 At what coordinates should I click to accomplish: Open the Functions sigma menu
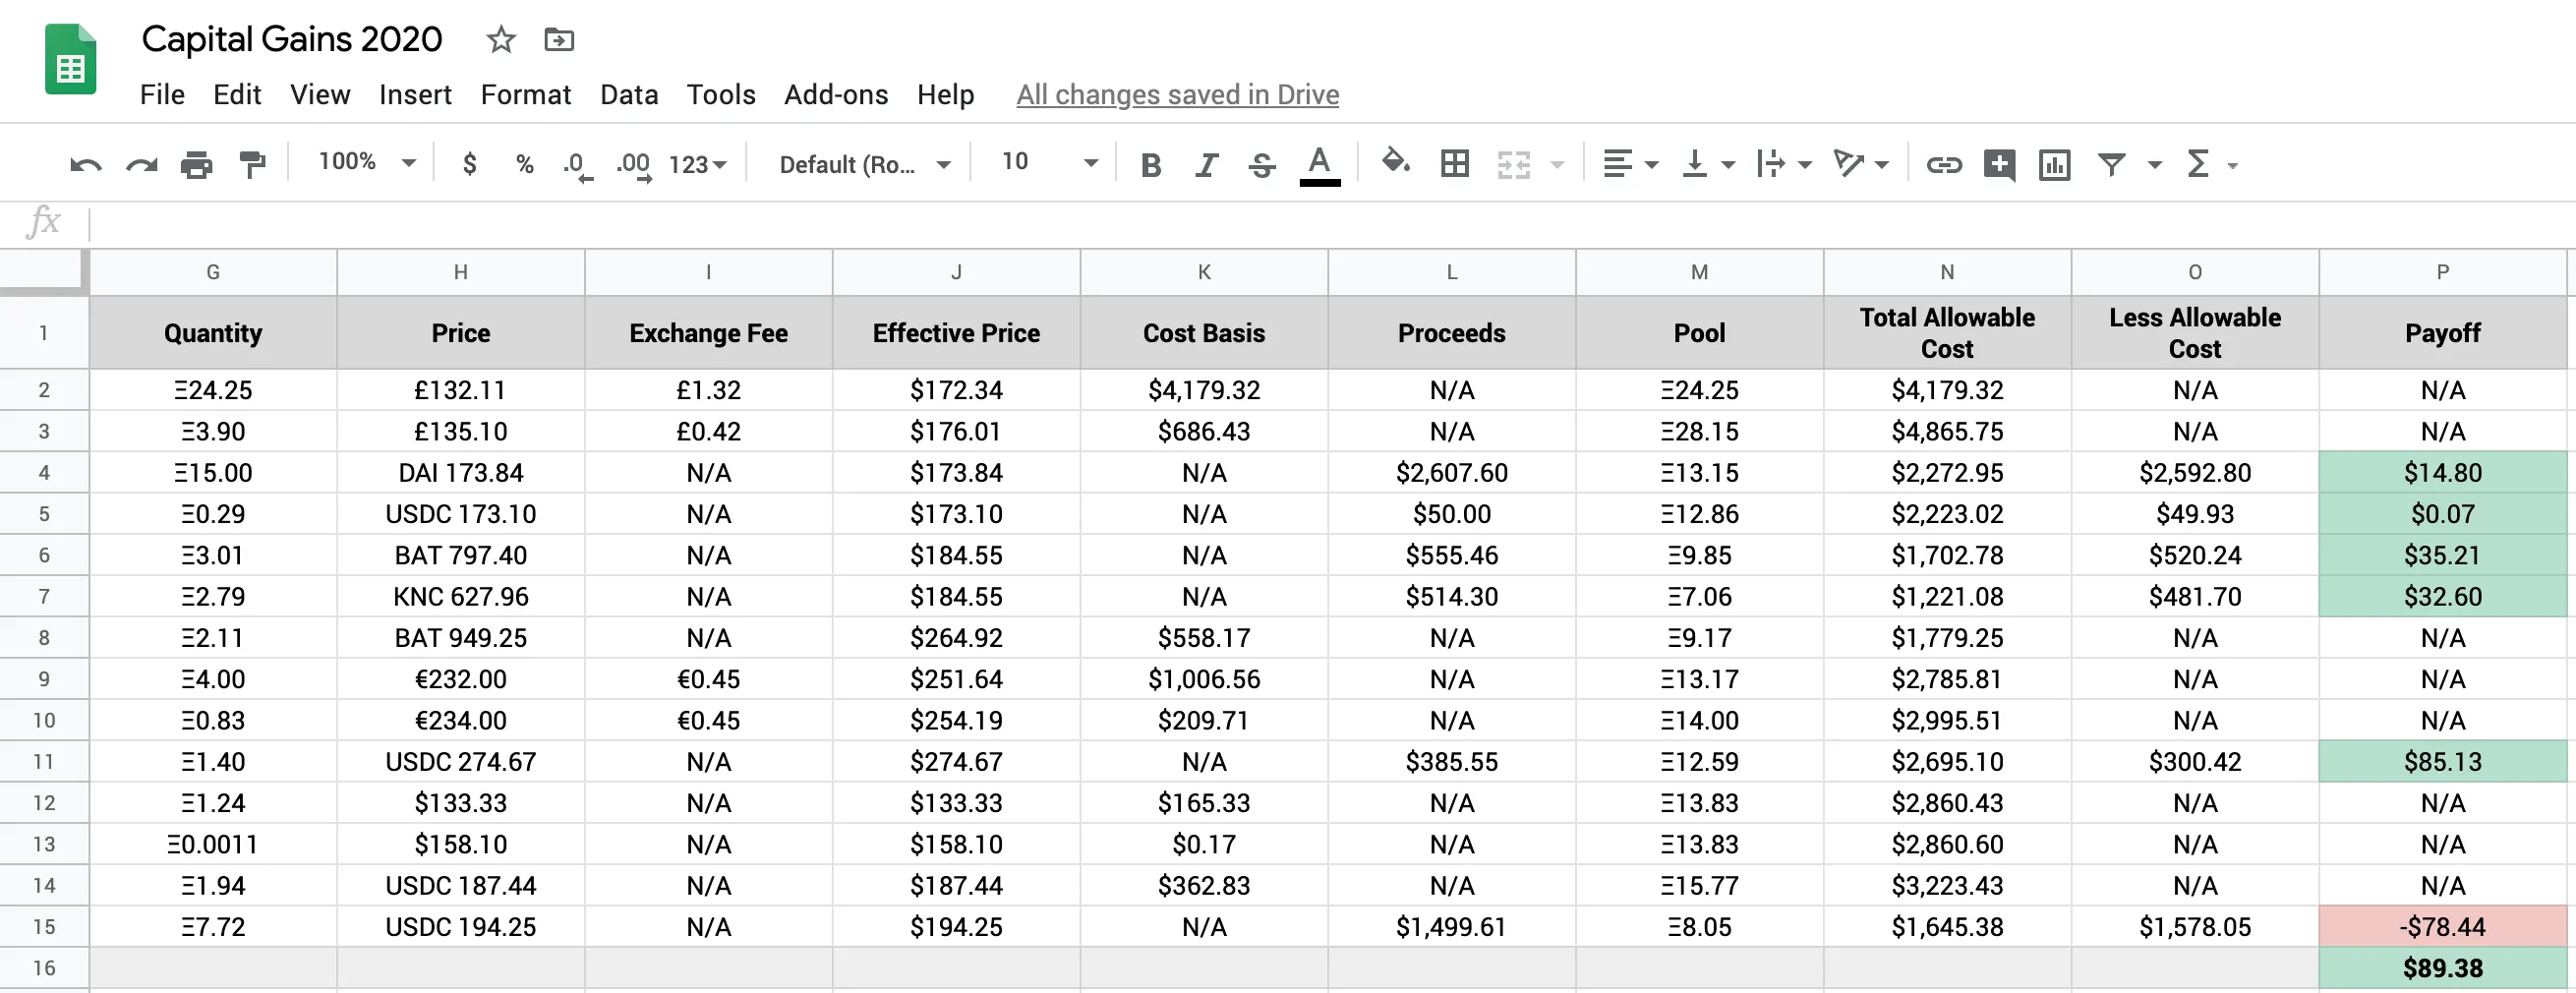pyautogui.click(x=2198, y=164)
